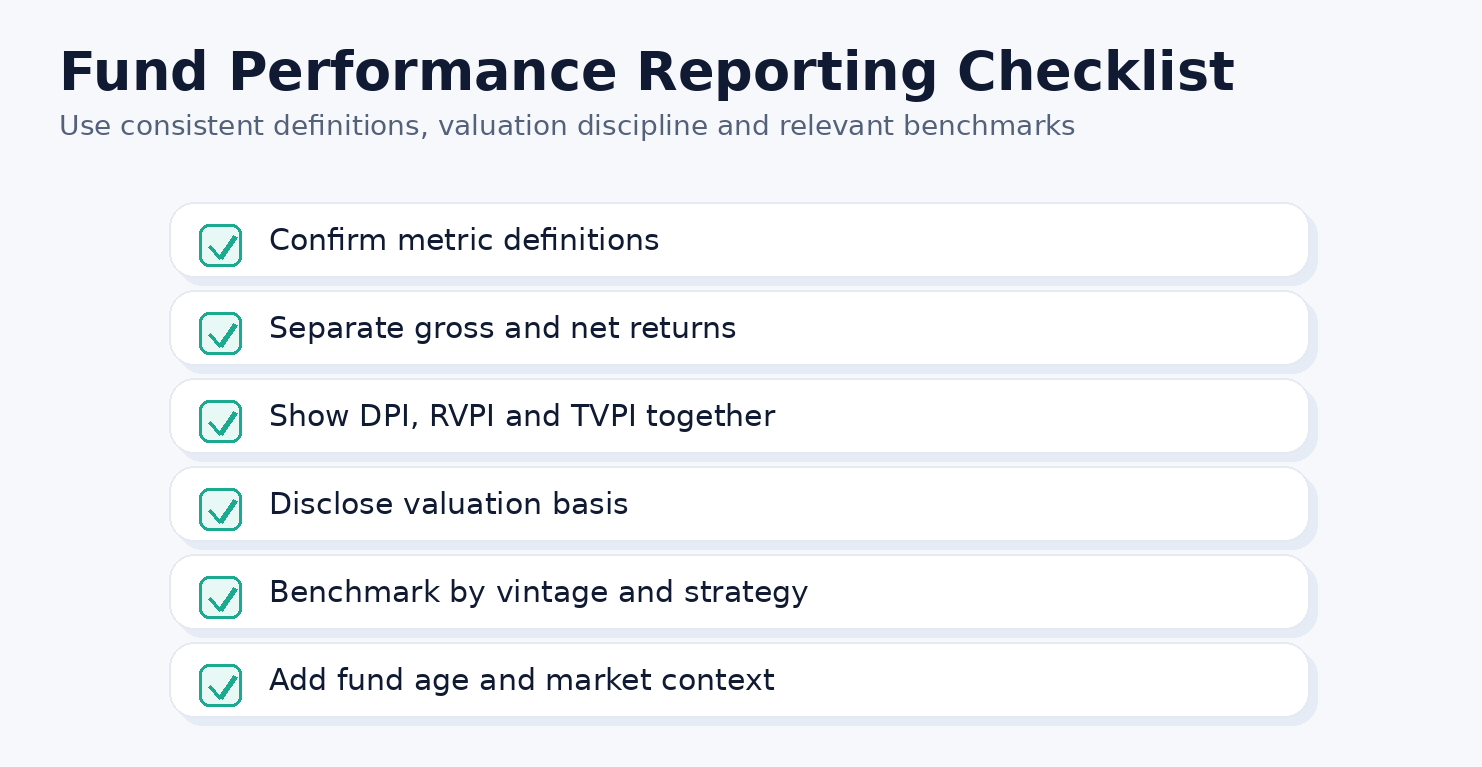The width and height of the screenshot is (1482, 767).
Task: Uncheck Benchmark by vintage and strategy box
Action: pyautogui.click(x=220, y=597)
